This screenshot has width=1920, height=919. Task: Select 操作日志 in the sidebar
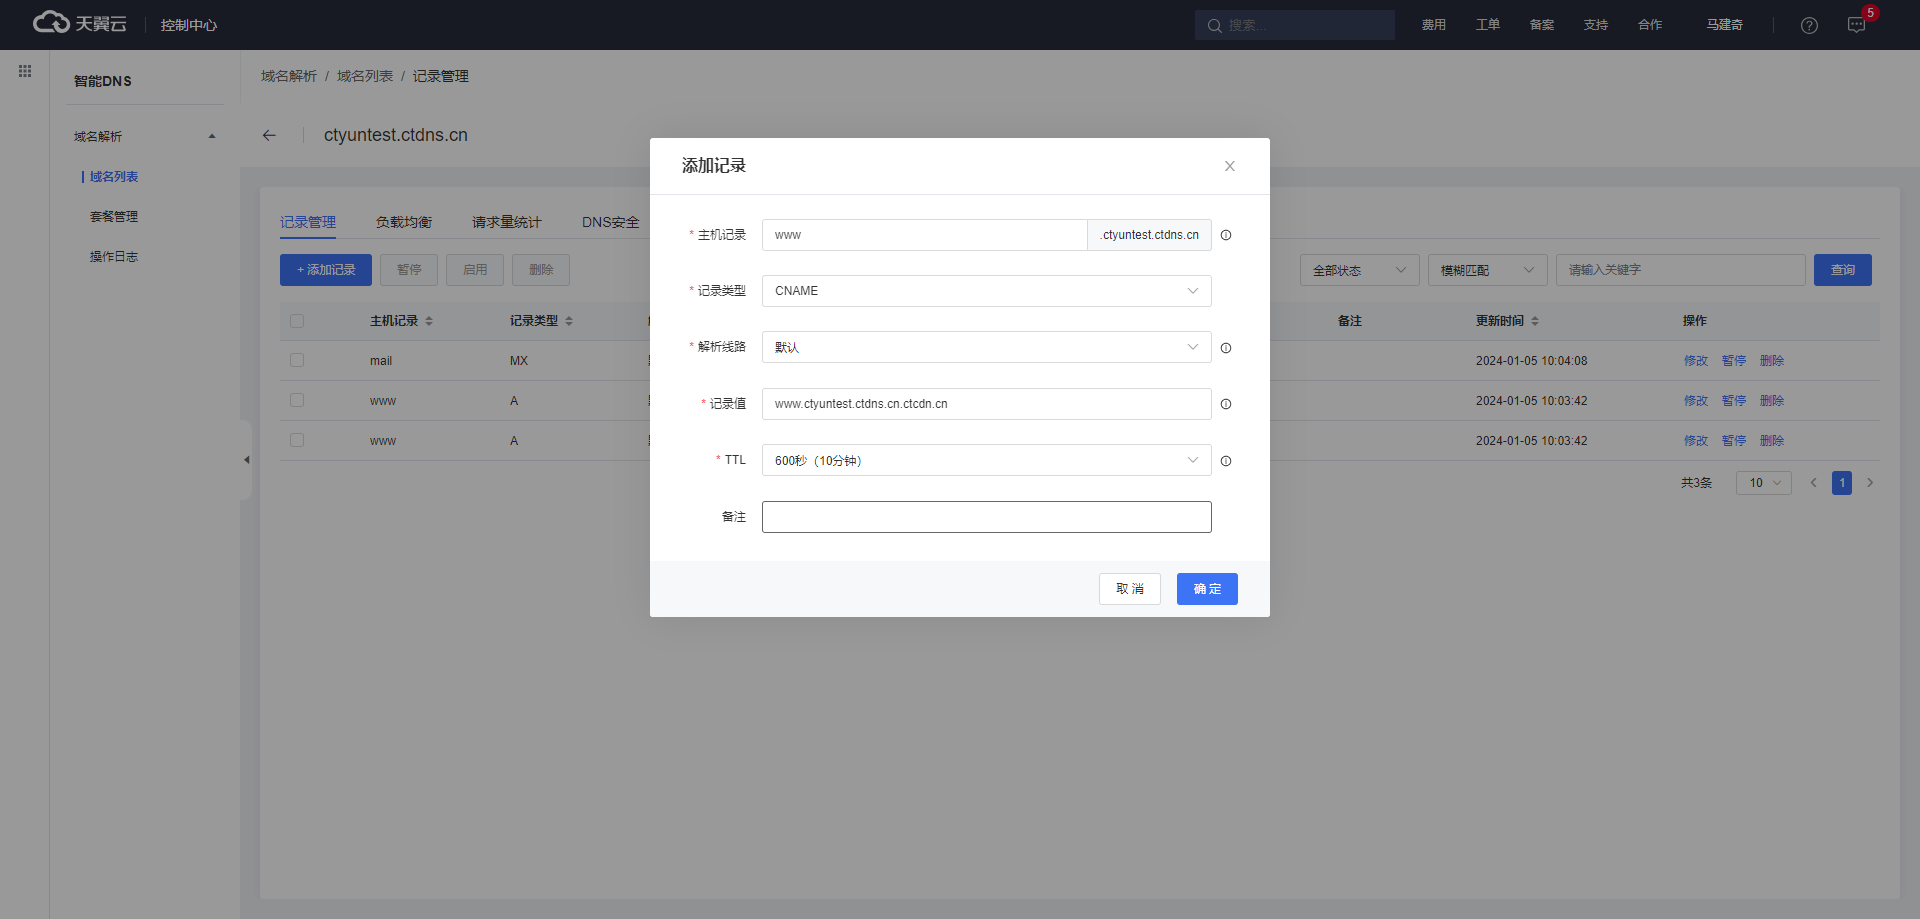(x=114, y=256)
